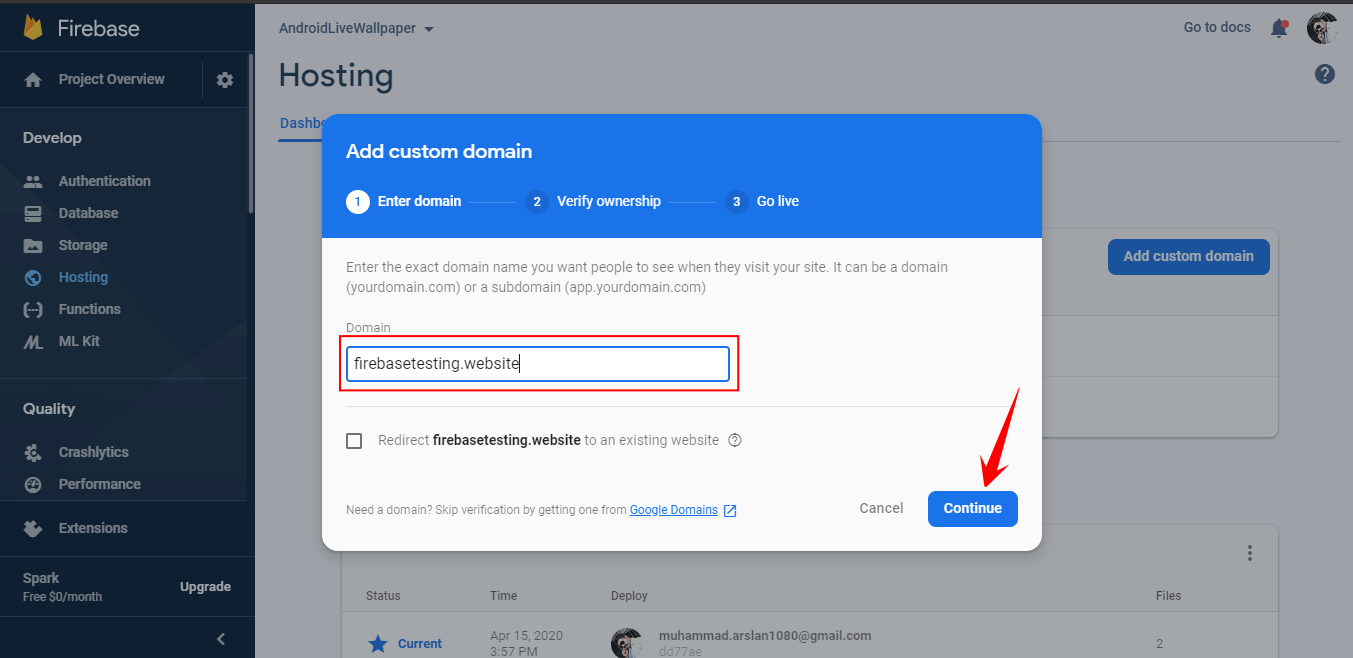Select Hosting in the sidebar
1353x658 pixels.
(x=83, y=278)
